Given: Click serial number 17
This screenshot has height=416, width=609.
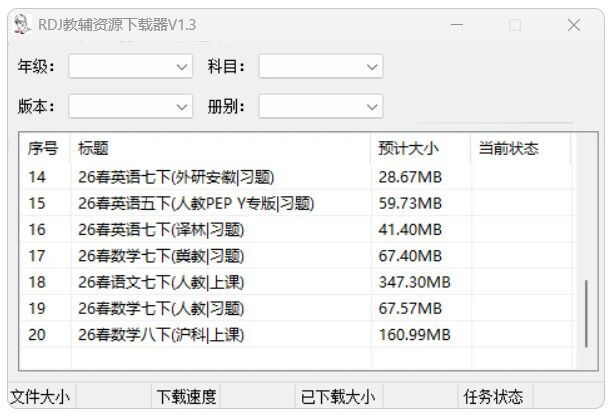Looking at the screenshot, I should click(x=37, y=256).
